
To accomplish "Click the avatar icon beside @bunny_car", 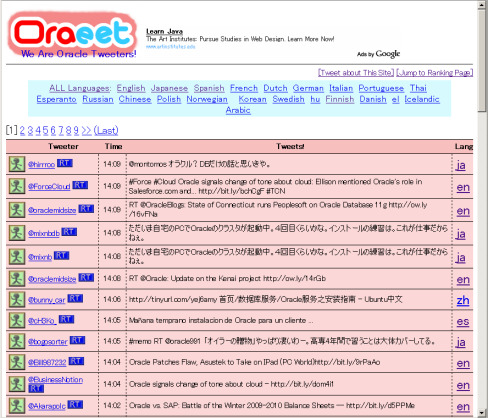I will pos(17,299).
